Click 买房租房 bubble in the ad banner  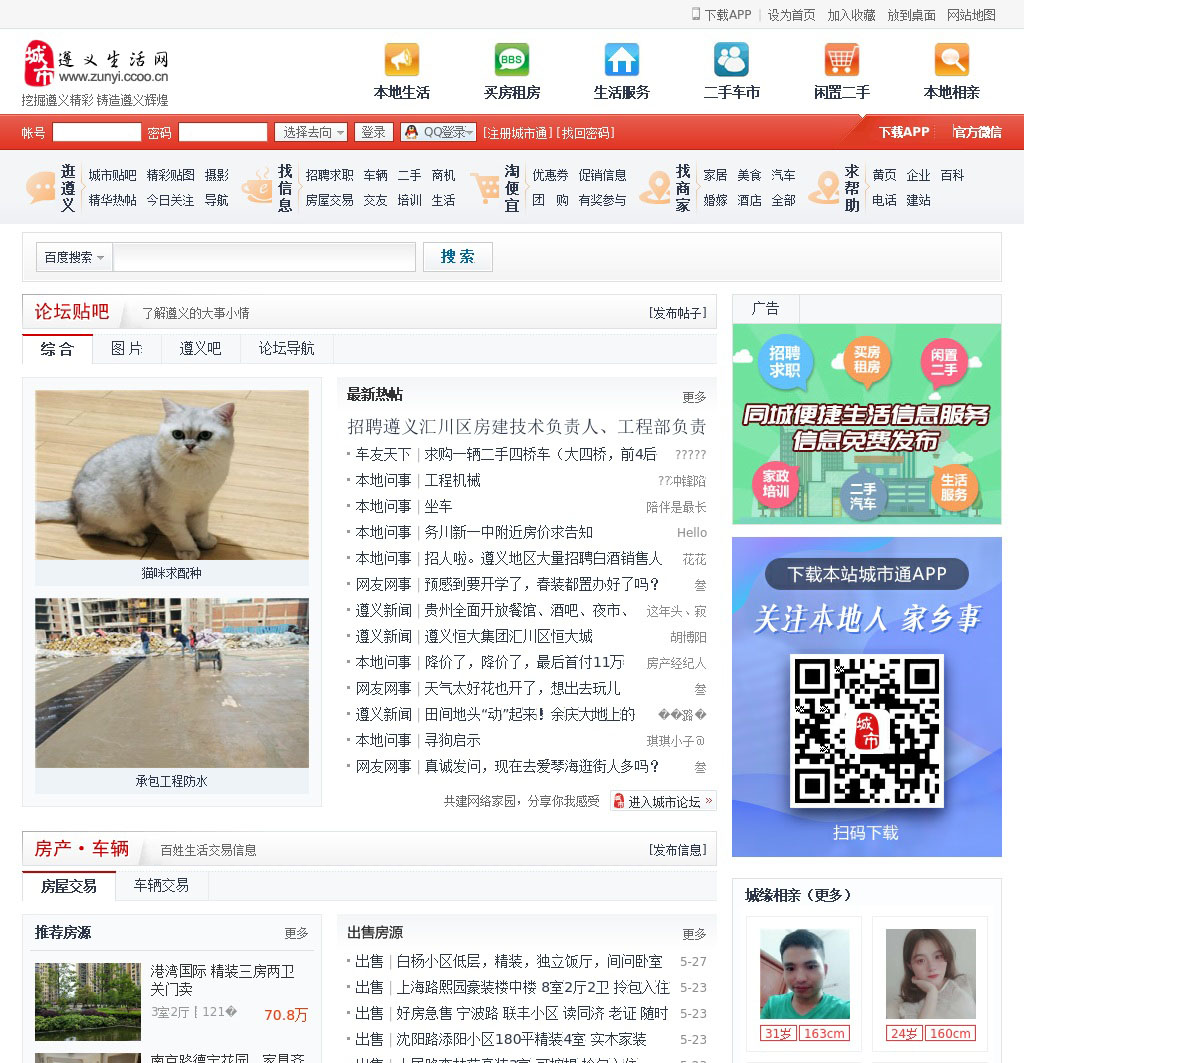point(867,360)
